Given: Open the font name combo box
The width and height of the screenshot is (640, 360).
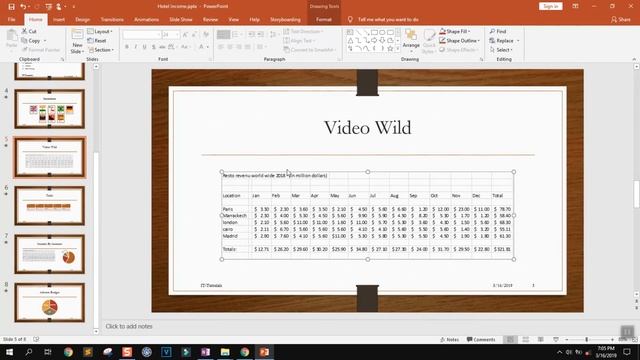Looking at the screenshot, I should pos(142,35).
